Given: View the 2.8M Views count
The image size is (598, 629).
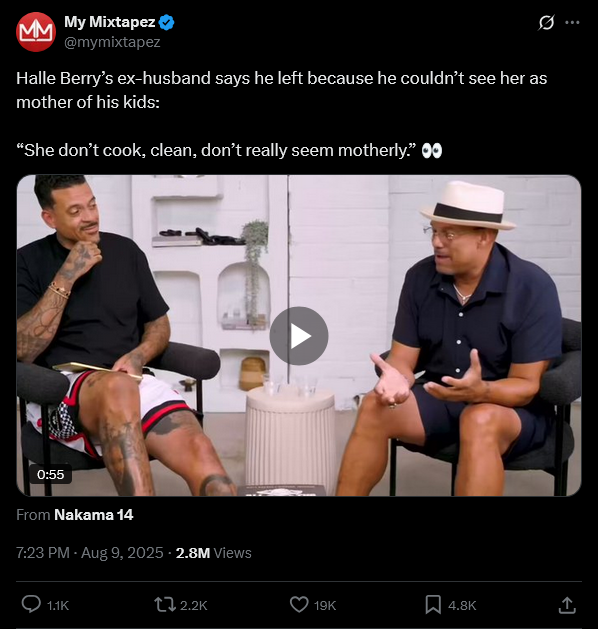Looking at the screenshot, I should coord(214,553).
